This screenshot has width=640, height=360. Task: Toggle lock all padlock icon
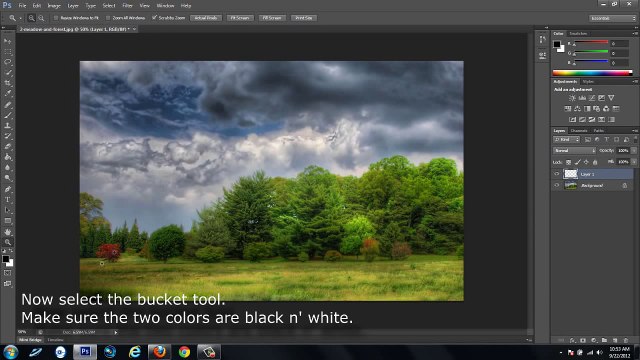595,162
